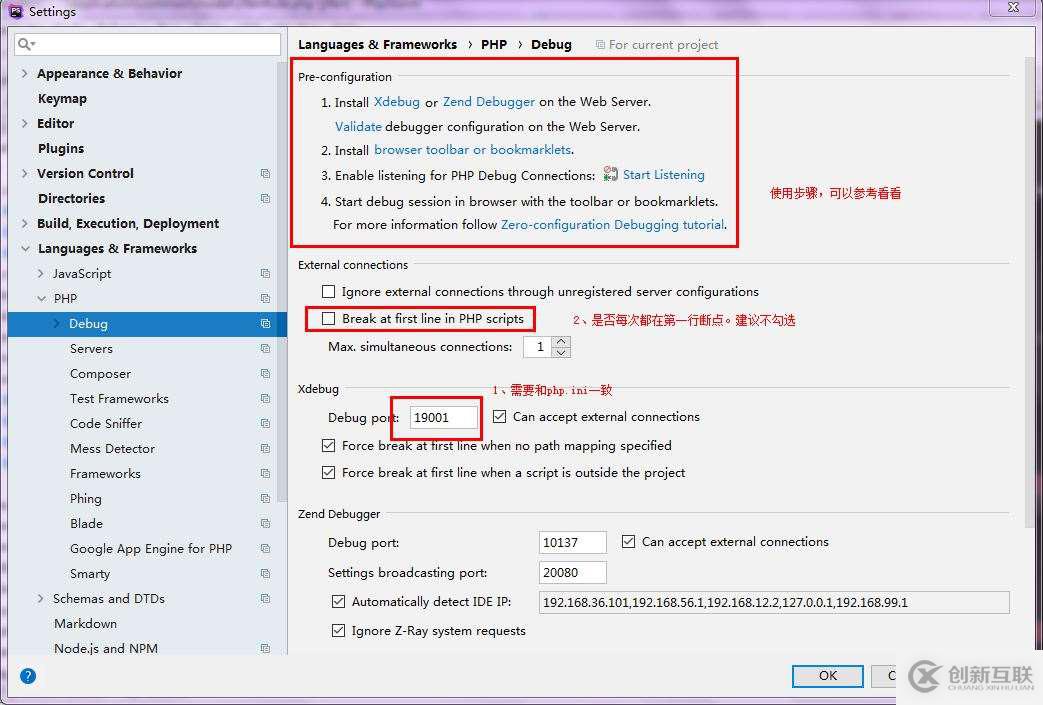
Task: Click project-level icon beside Code Sniffer
Action: (265, 424)
